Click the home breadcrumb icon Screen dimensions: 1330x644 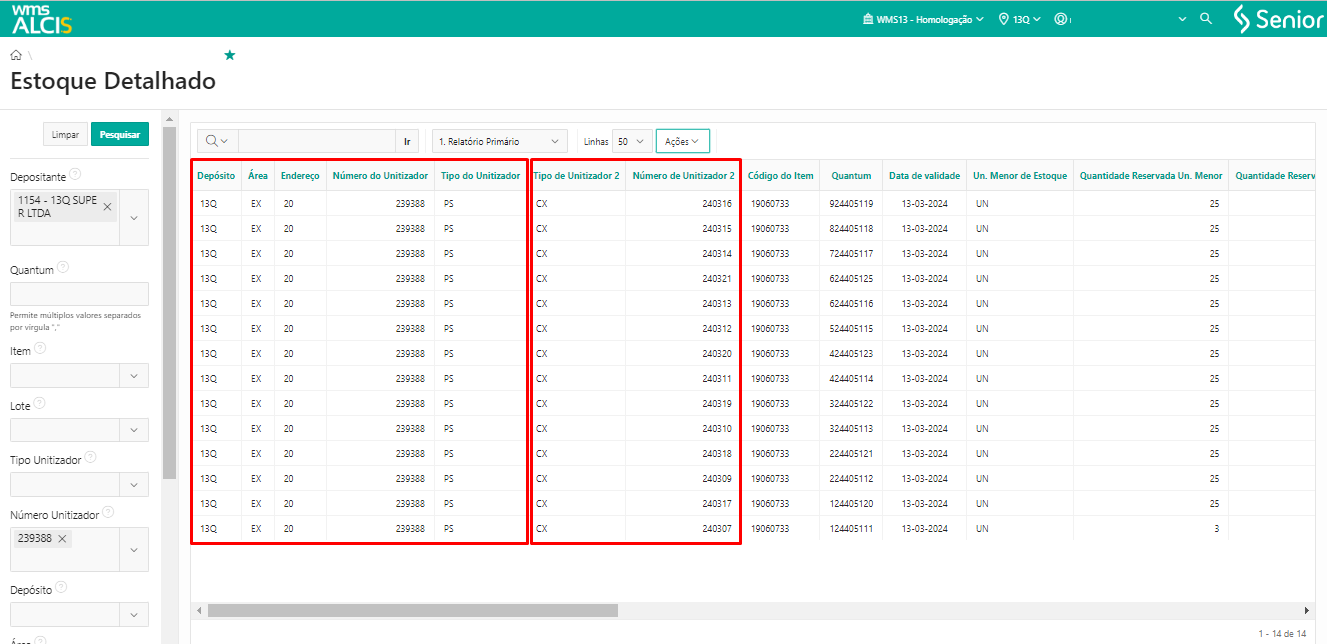tap(16, 55)
